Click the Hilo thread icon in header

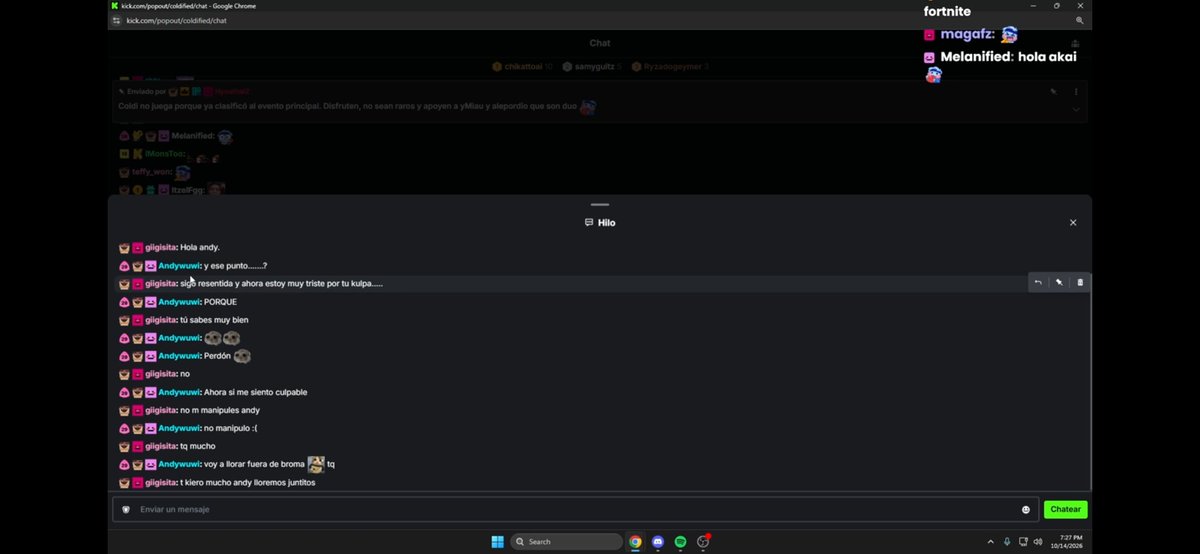589,223
